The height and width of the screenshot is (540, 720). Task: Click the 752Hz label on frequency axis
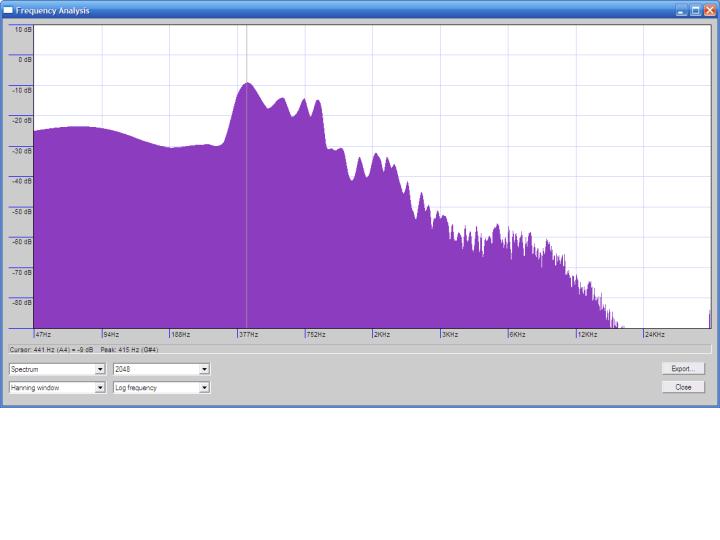pyautogui.click(x=316, y=334)
